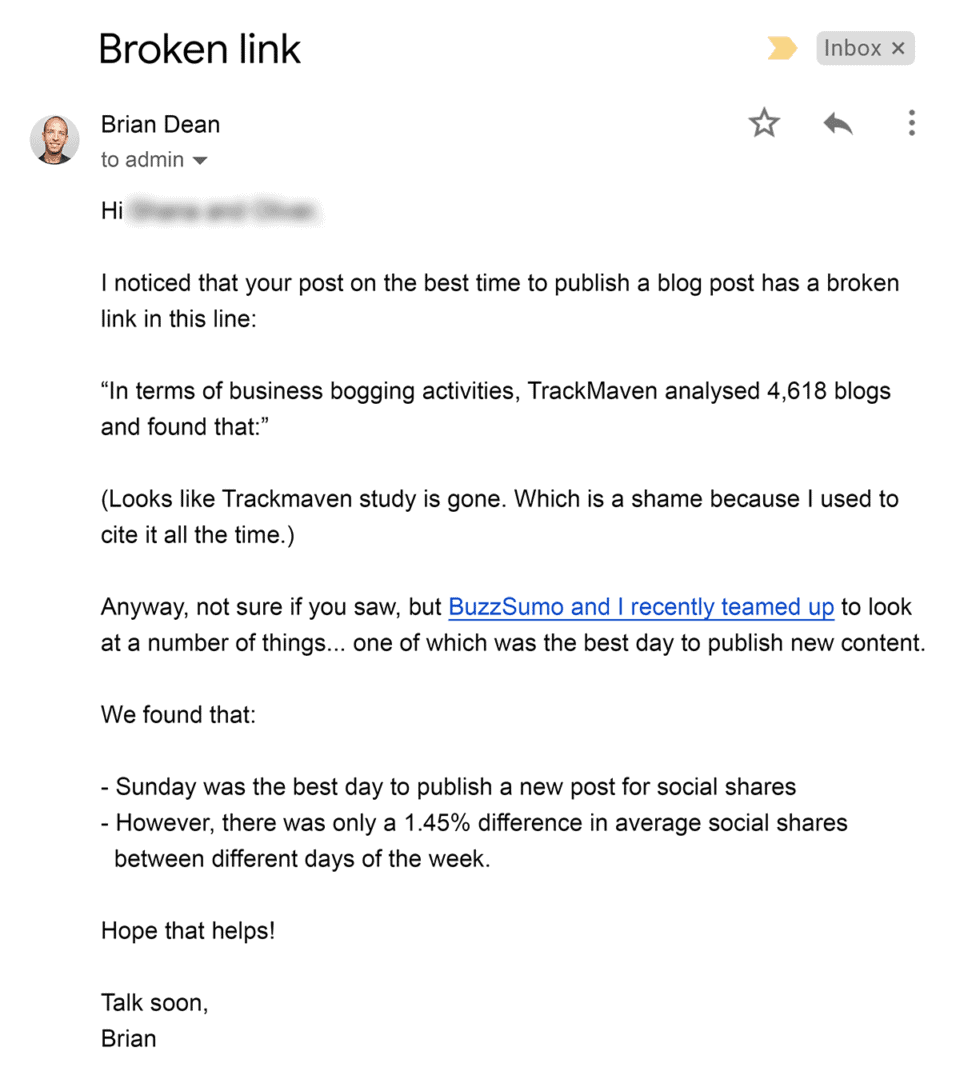Remove the Inbox label with the x
960x1083 pixels.
click(x=899, y=47)
